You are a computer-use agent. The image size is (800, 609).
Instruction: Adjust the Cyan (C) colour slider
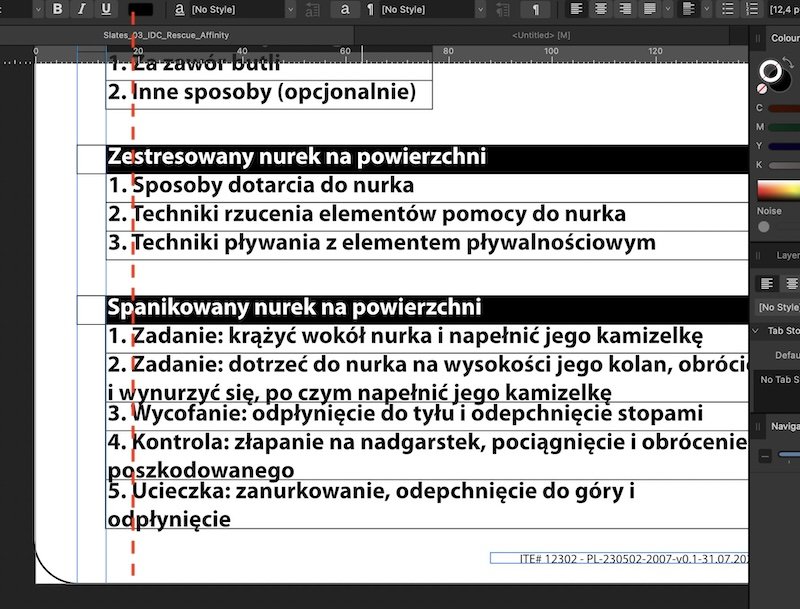point(784,108)
